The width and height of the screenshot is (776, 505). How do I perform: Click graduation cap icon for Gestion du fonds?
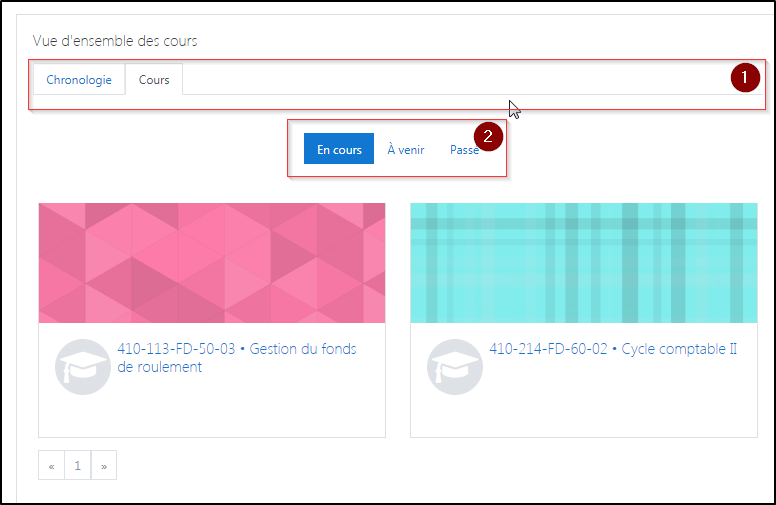[x=83, y=367]
